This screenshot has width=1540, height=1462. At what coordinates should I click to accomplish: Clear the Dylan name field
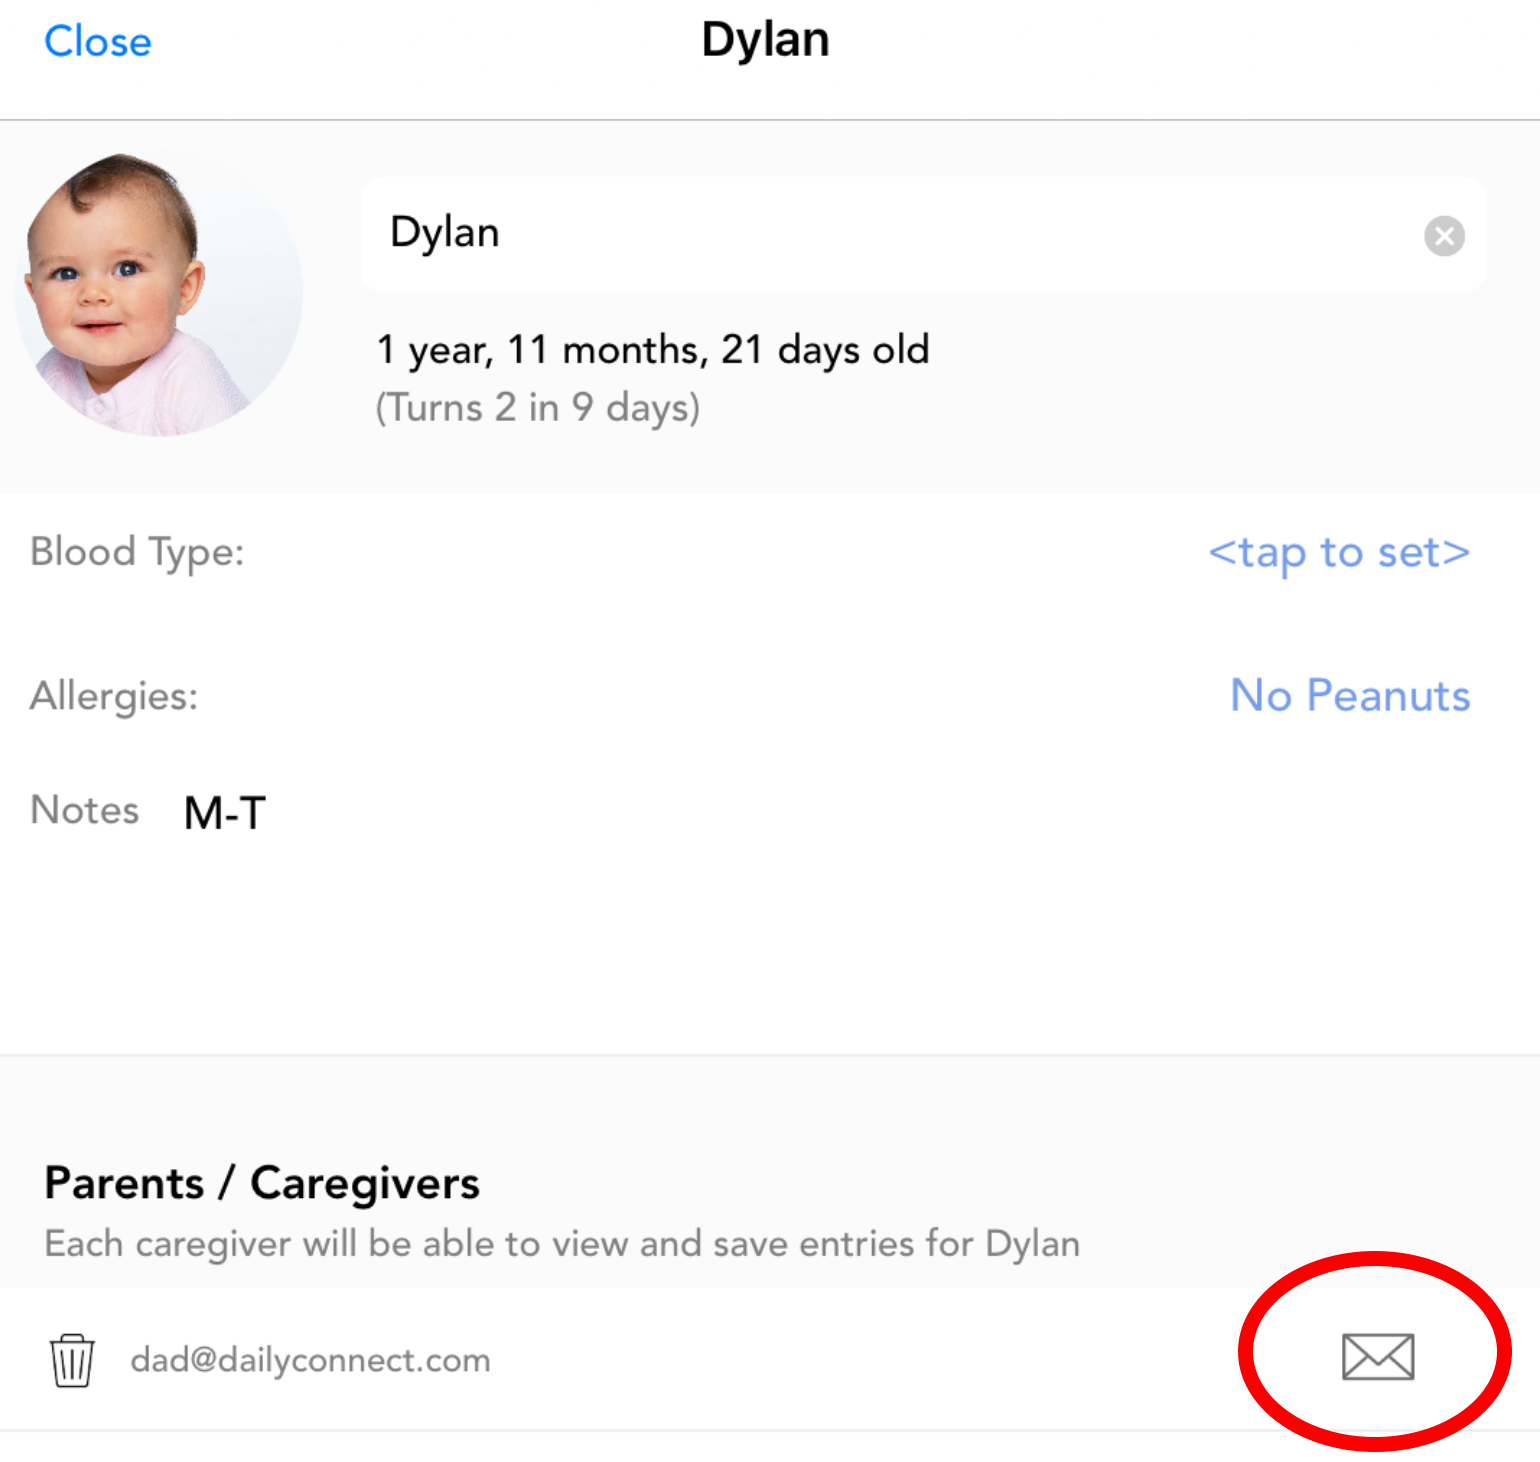click(x=1444, y=236)
